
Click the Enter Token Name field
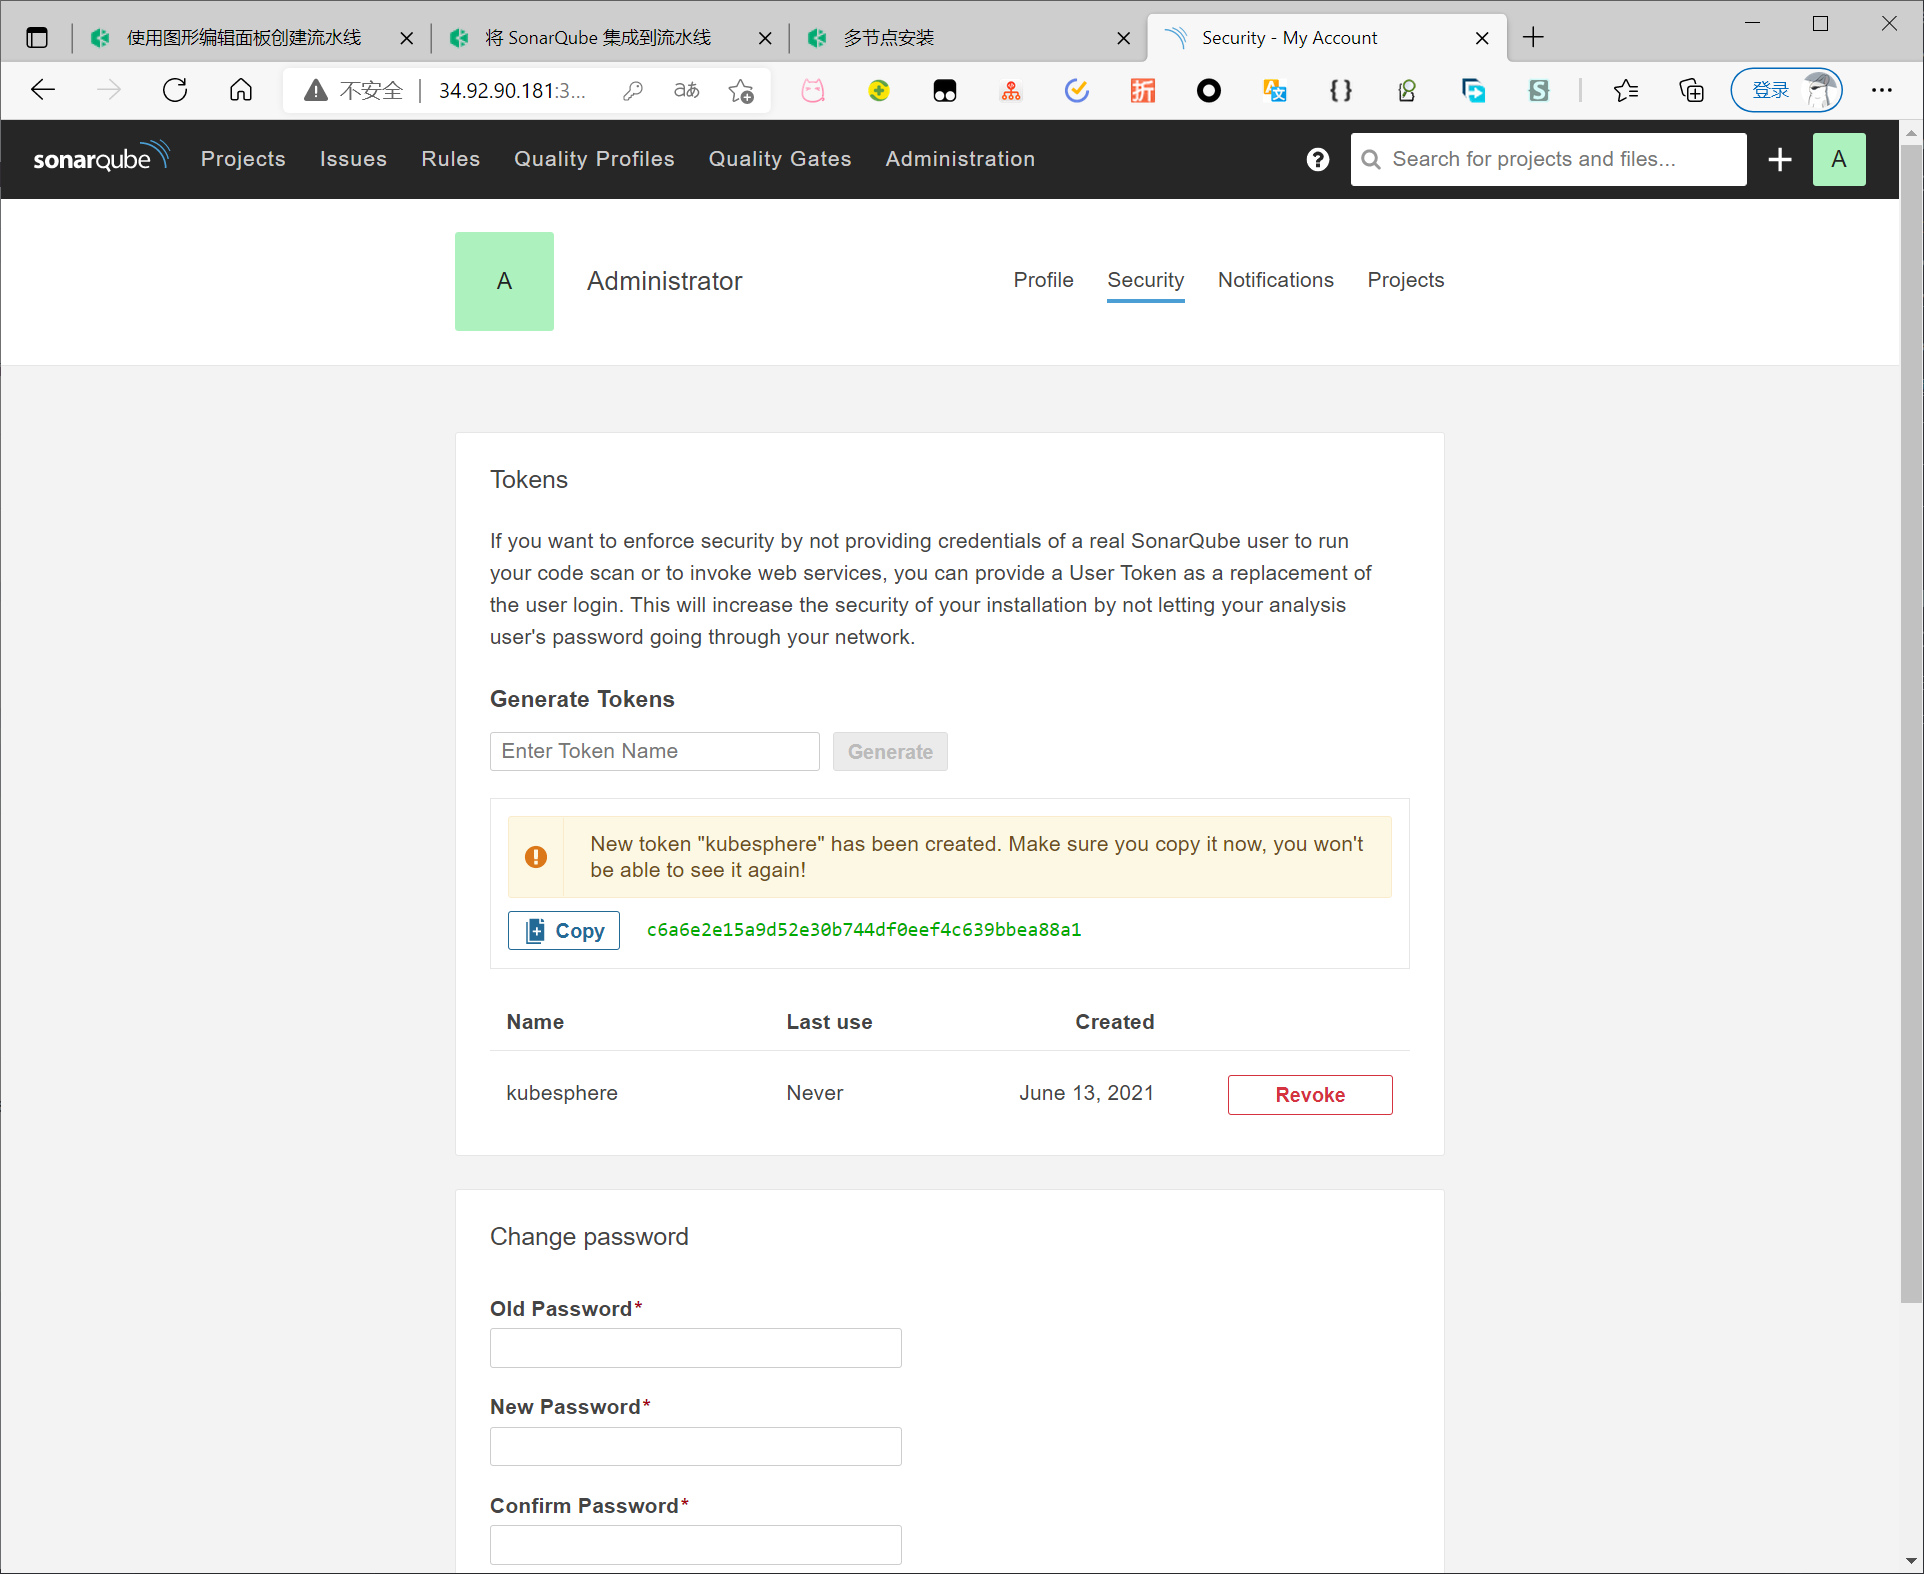[x=654, y=751]
